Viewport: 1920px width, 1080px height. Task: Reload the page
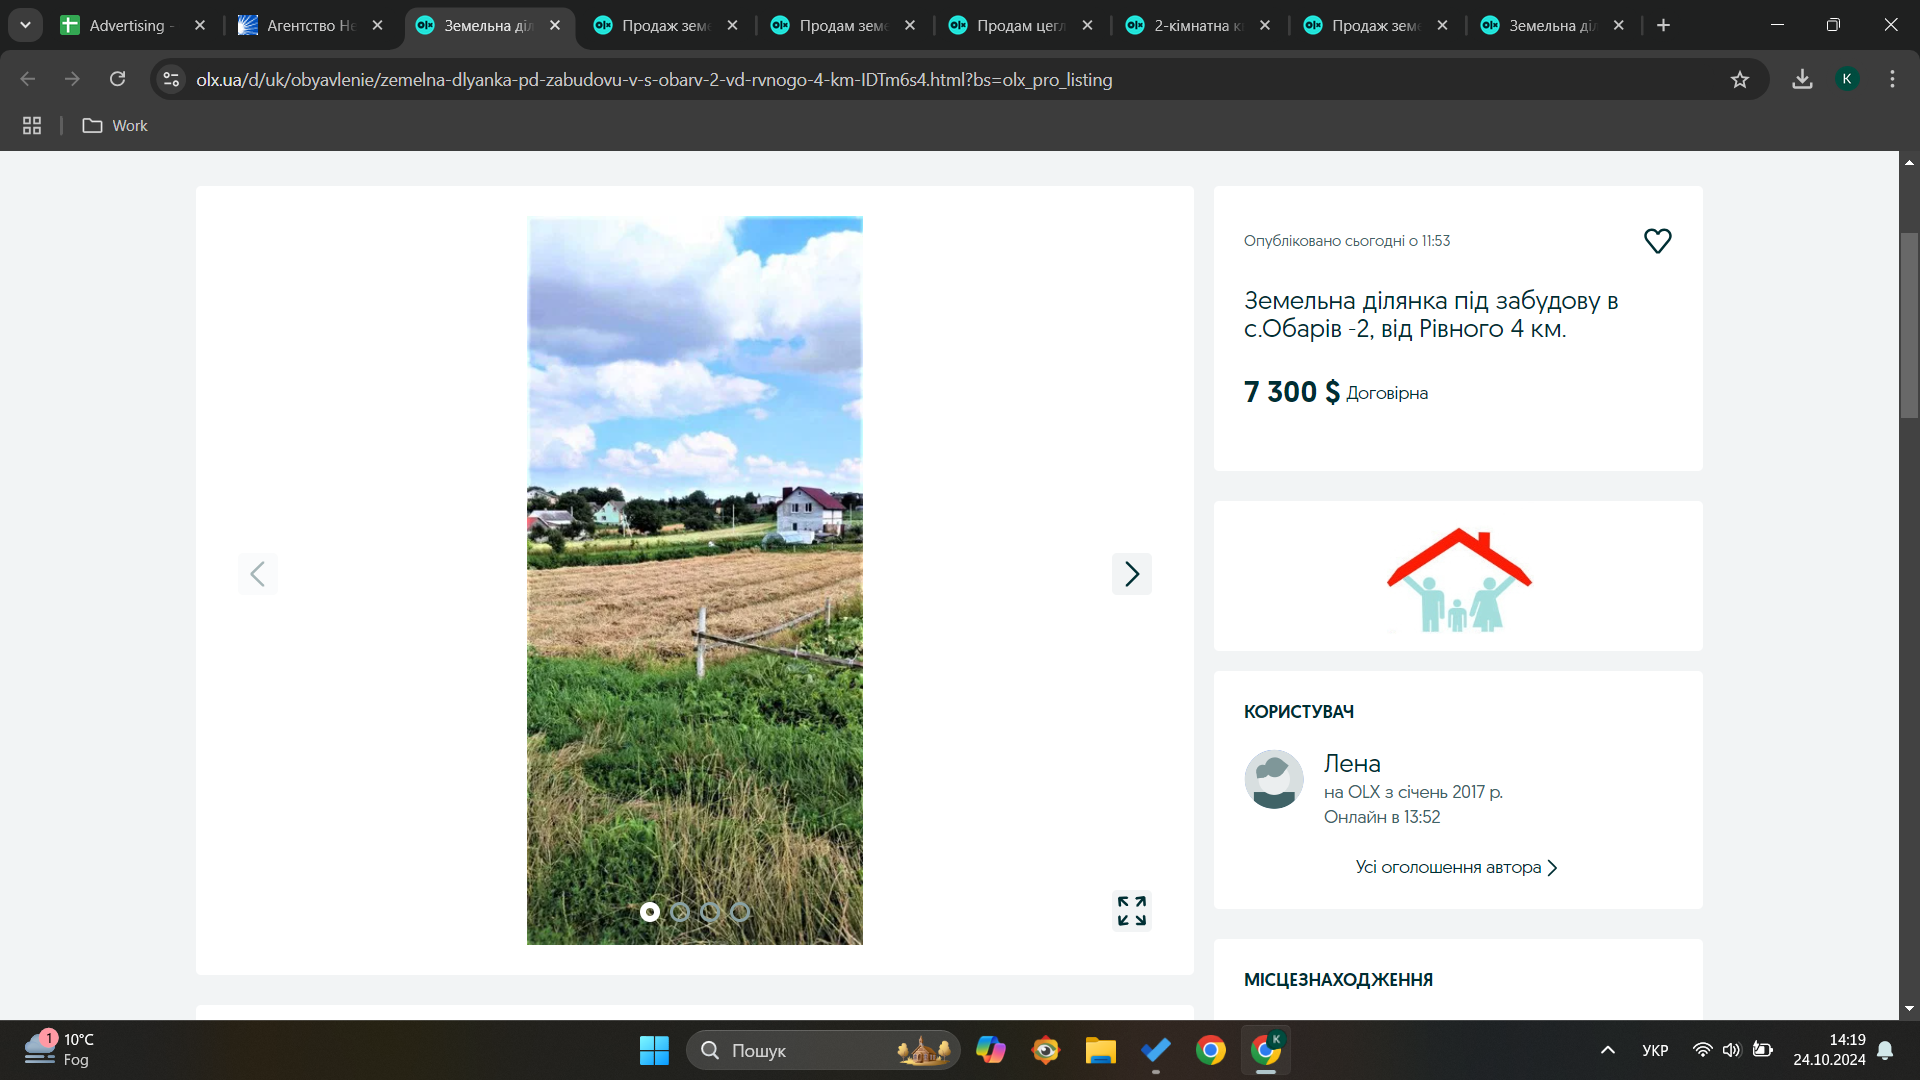118,80
